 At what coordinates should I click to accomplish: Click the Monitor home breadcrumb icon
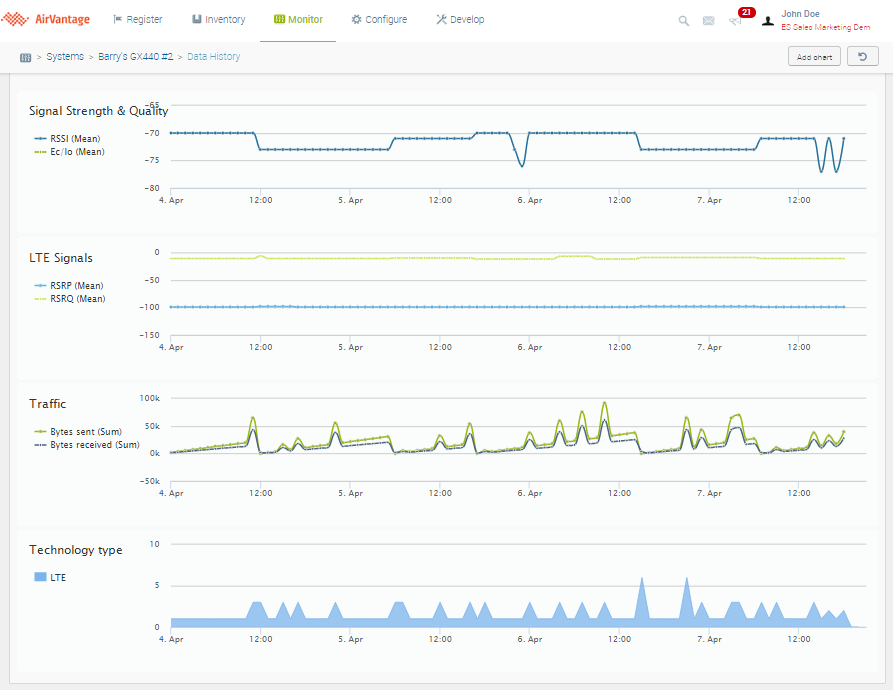click(x=25, y=57)
